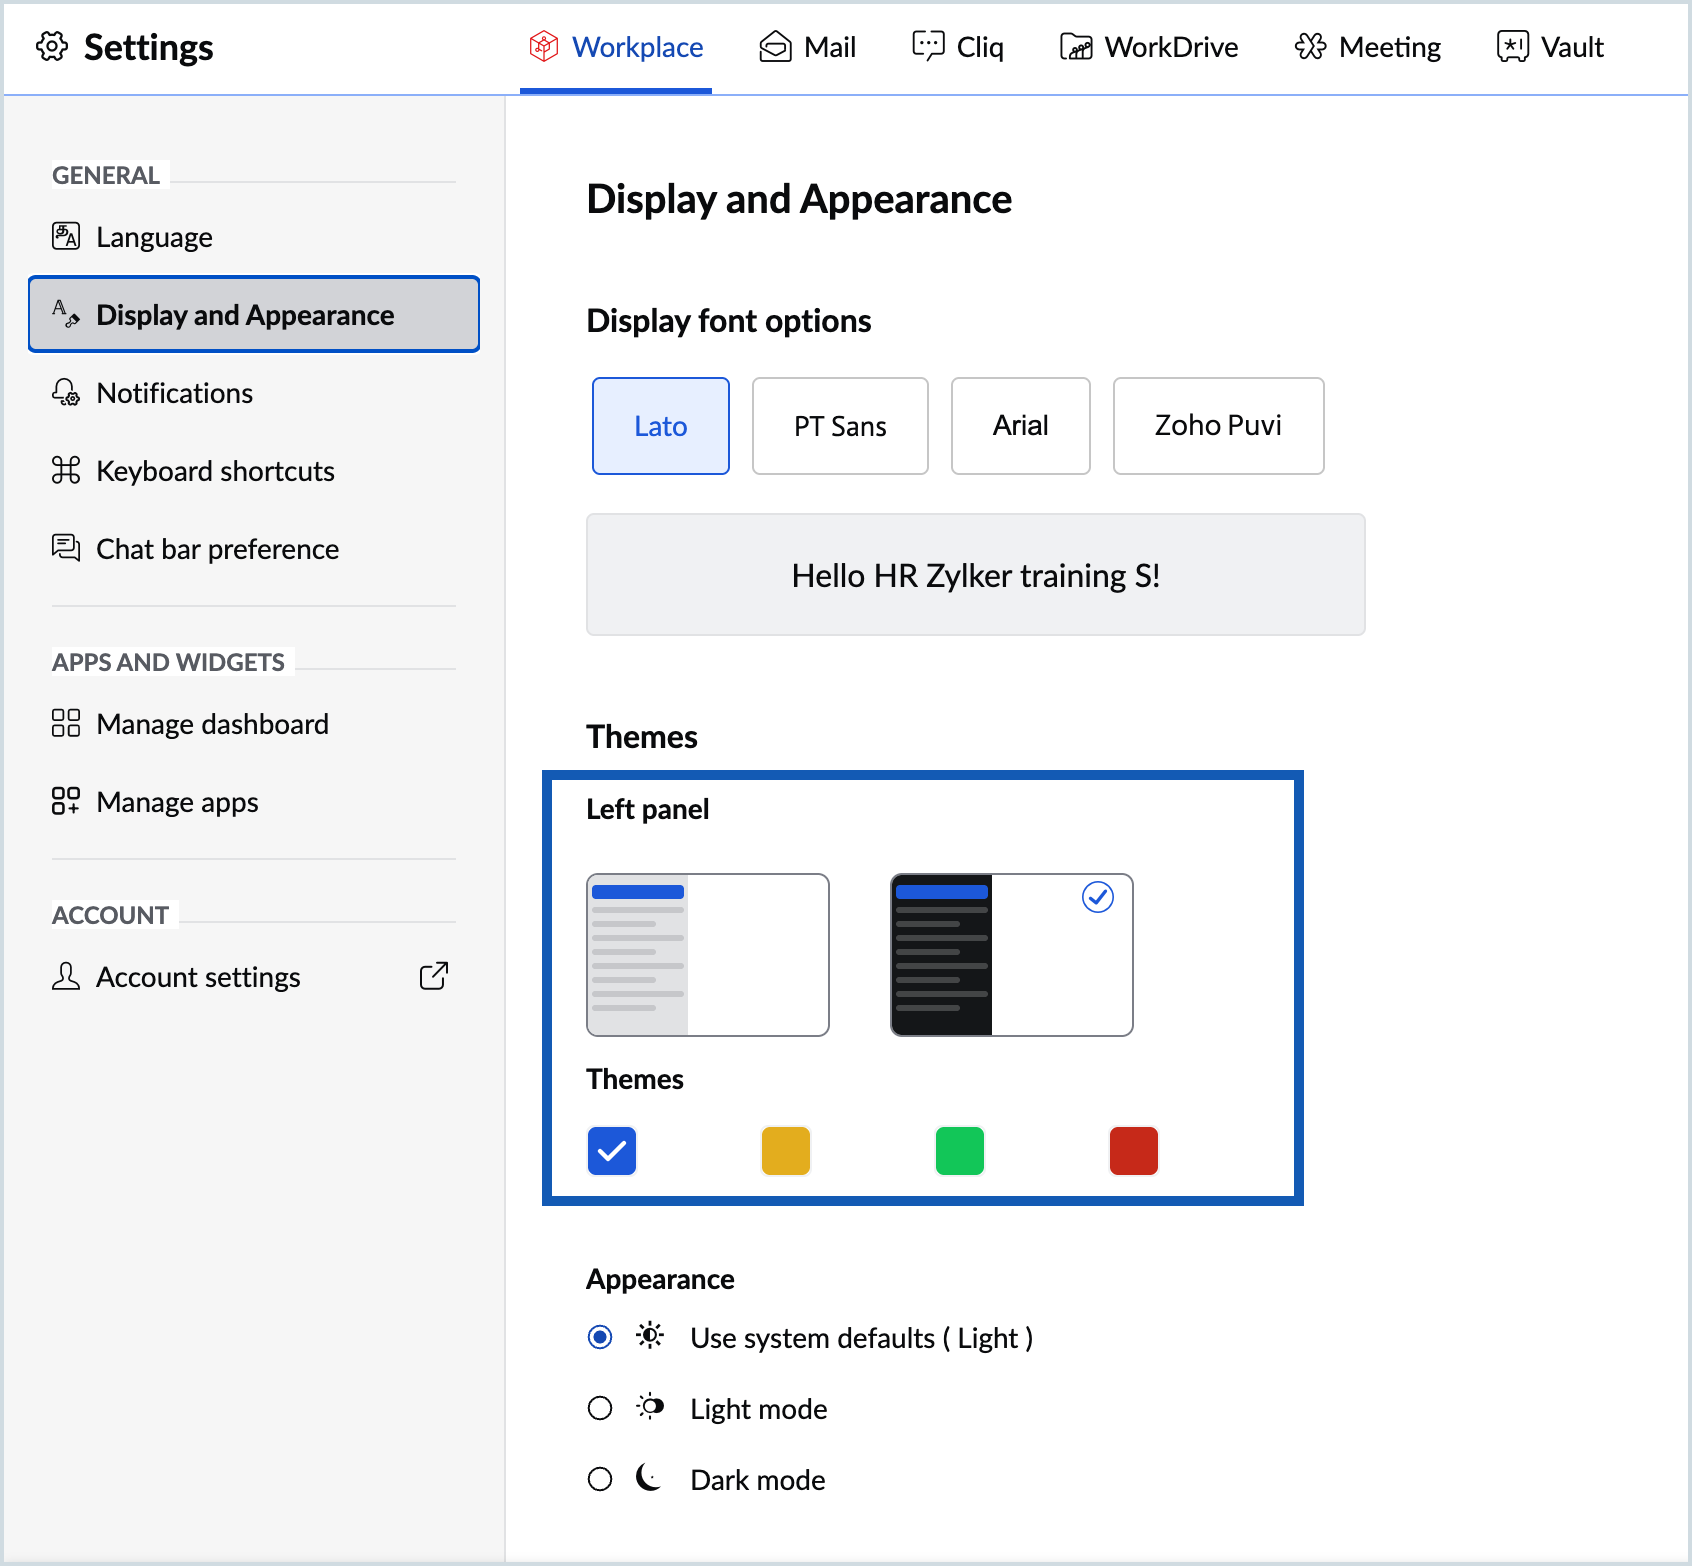Click the Notifications bell icon
Viewport: 1692px width, 1566px height.
(66, 392)
